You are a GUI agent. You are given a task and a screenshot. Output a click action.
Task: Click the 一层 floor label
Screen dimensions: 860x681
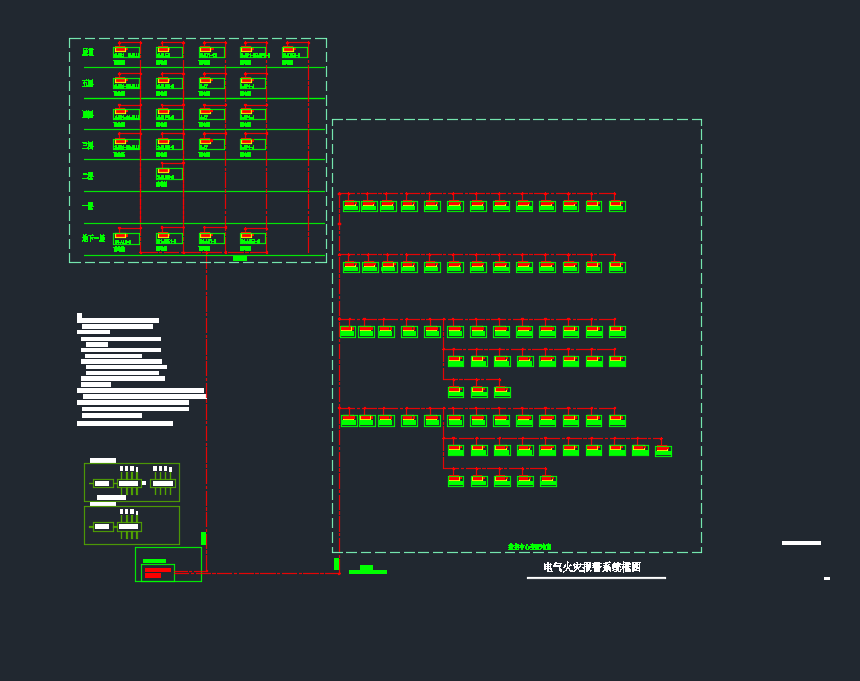point(88,206)
